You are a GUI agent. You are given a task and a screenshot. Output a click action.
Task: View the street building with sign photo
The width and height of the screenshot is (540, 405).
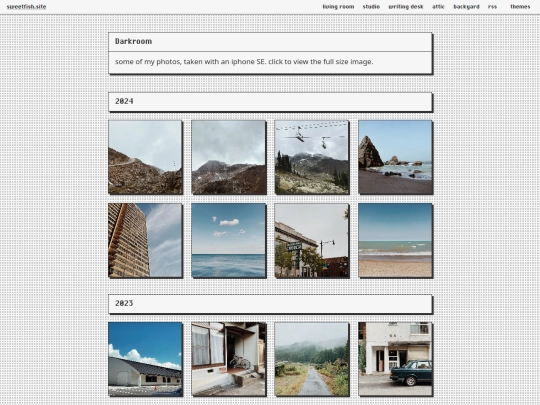(312, 240)
